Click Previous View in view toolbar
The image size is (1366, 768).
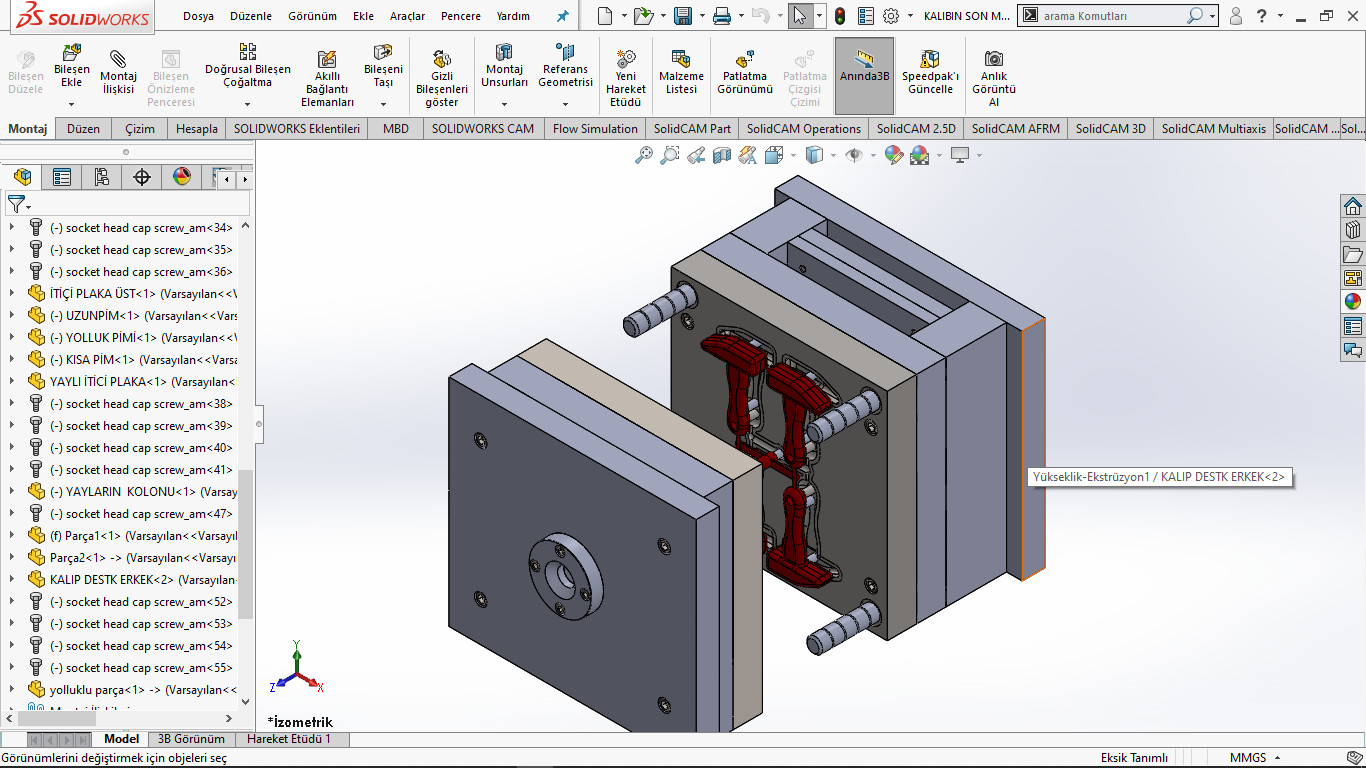(x=696, y=155)
